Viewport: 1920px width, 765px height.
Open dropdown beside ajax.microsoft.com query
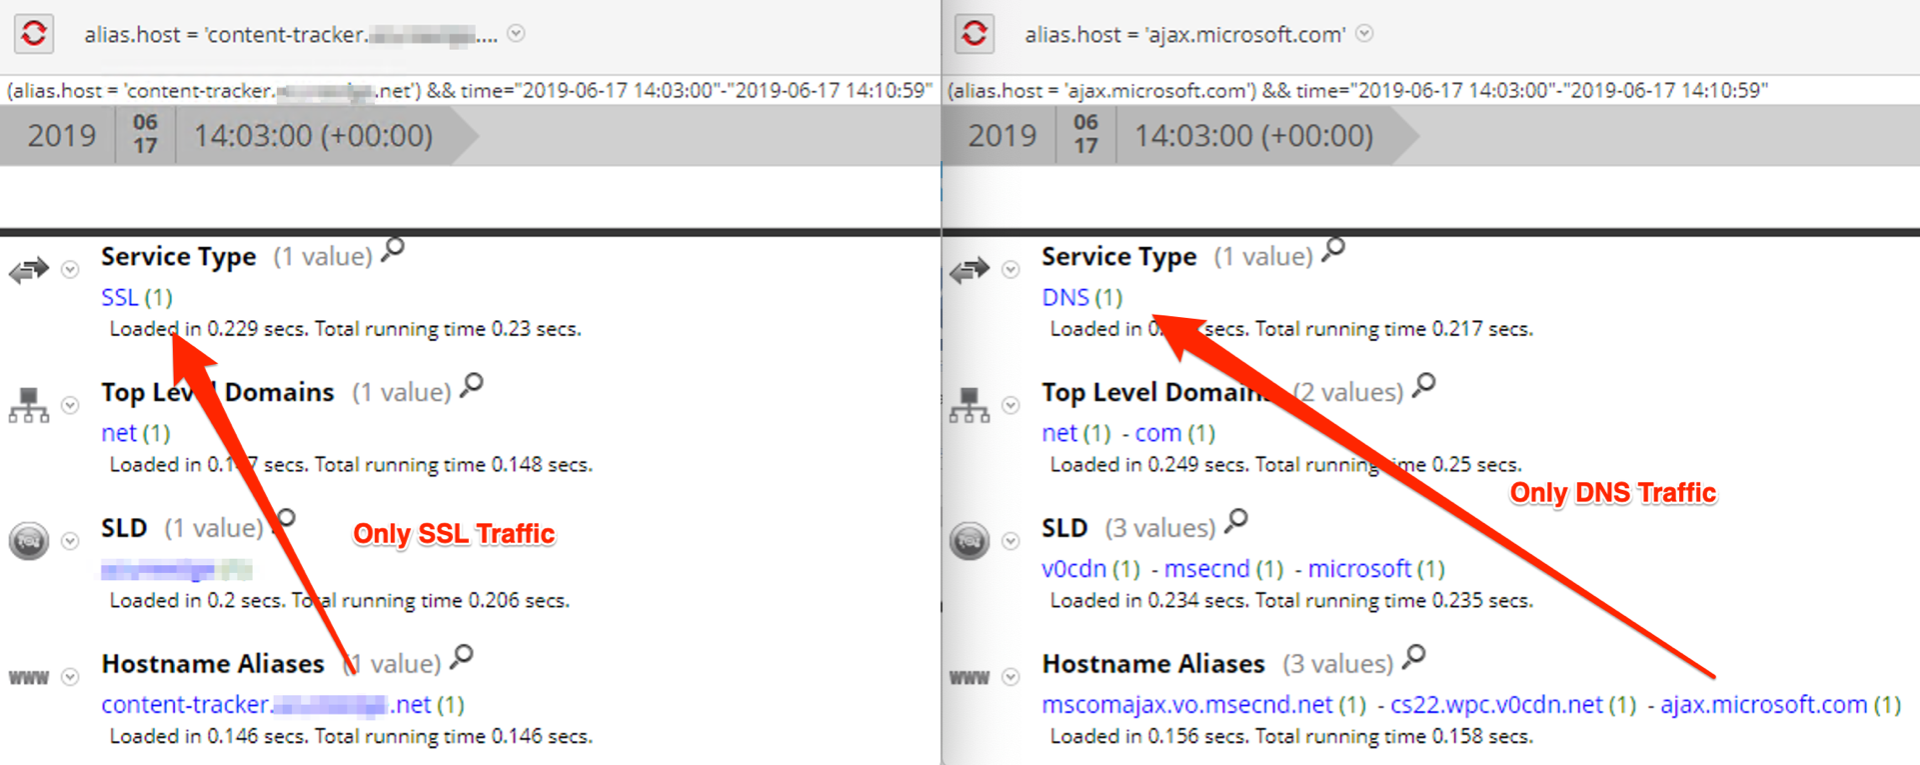click(1364, 34)
